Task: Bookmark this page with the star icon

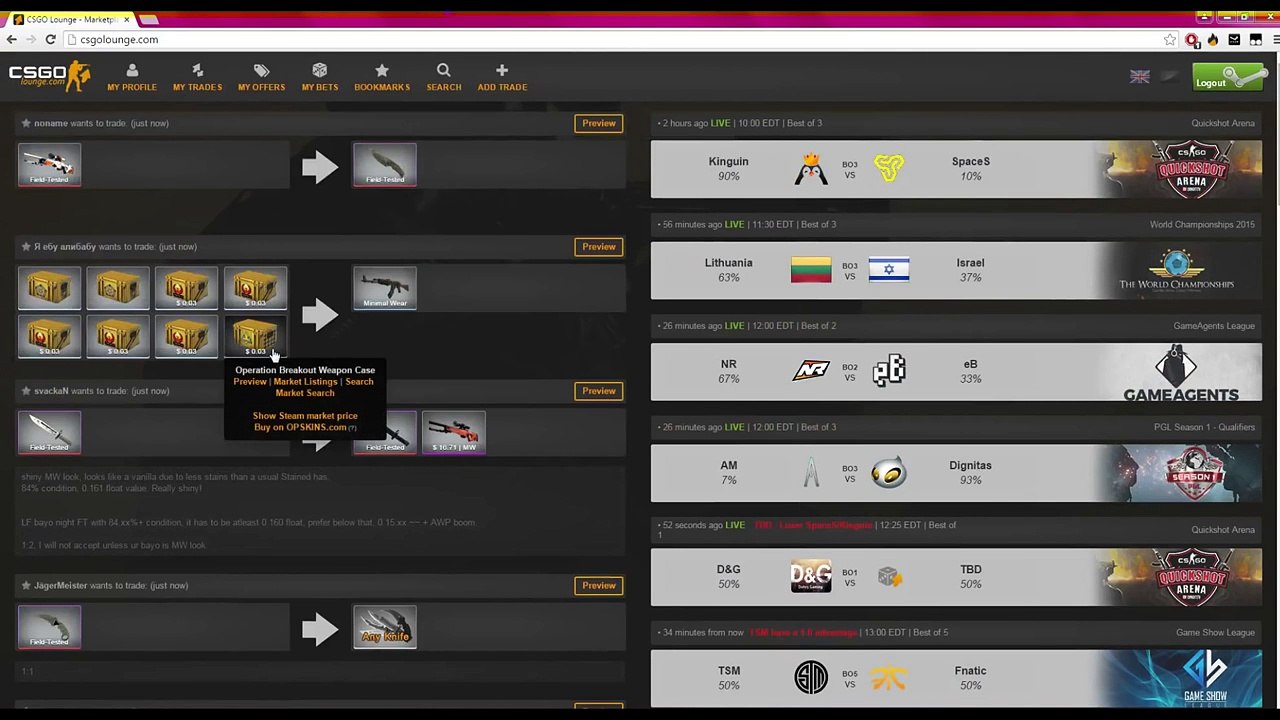Action: (x=1170, y=39)
